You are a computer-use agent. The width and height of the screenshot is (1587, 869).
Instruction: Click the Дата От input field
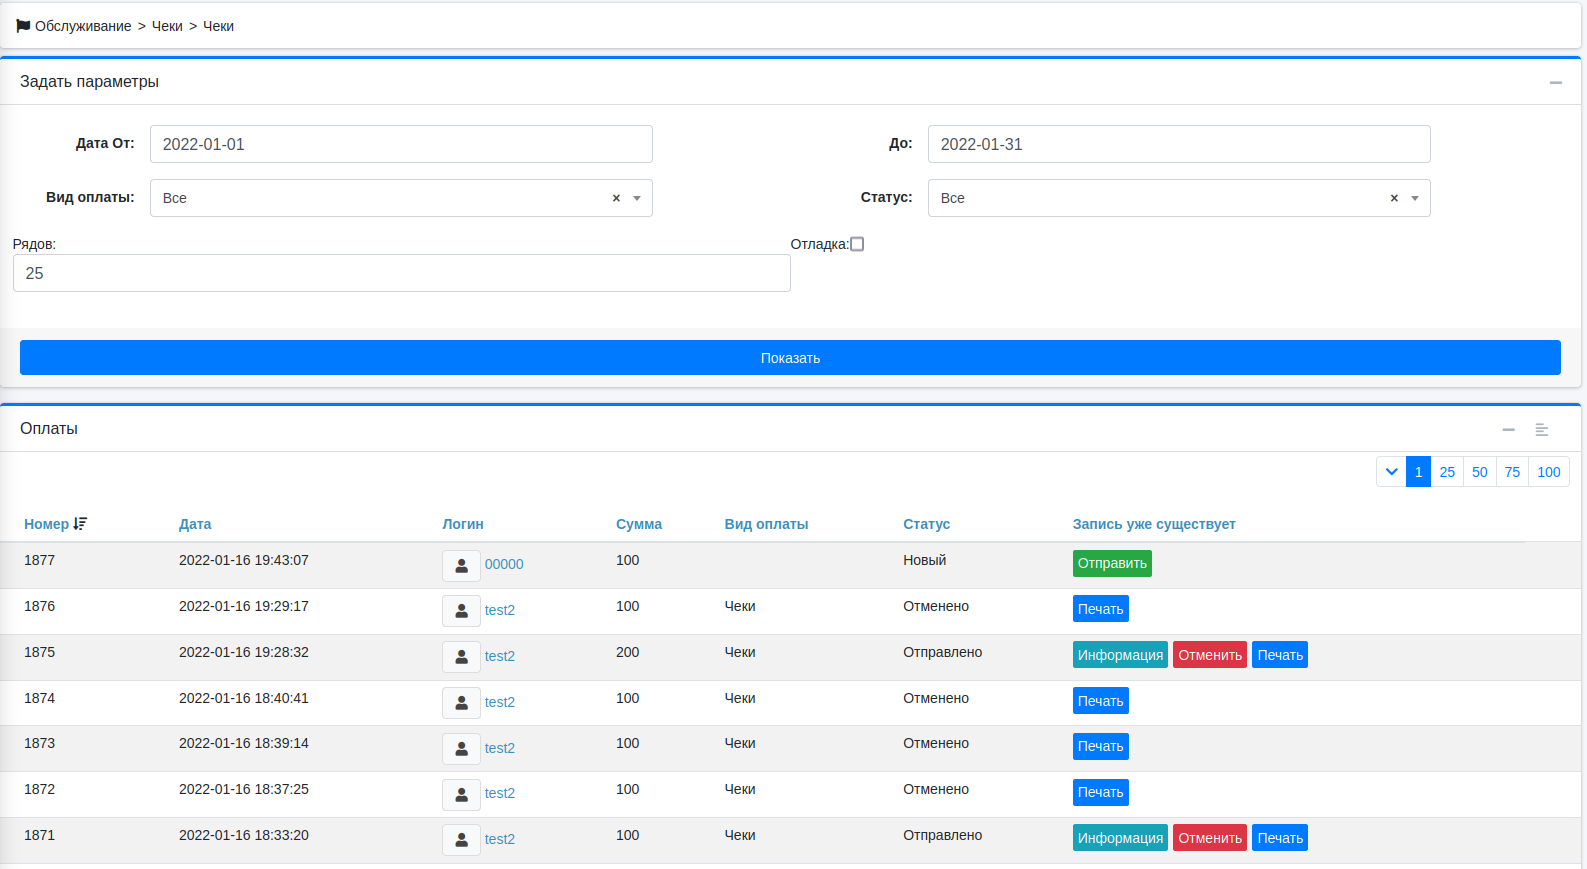(401, 144)
